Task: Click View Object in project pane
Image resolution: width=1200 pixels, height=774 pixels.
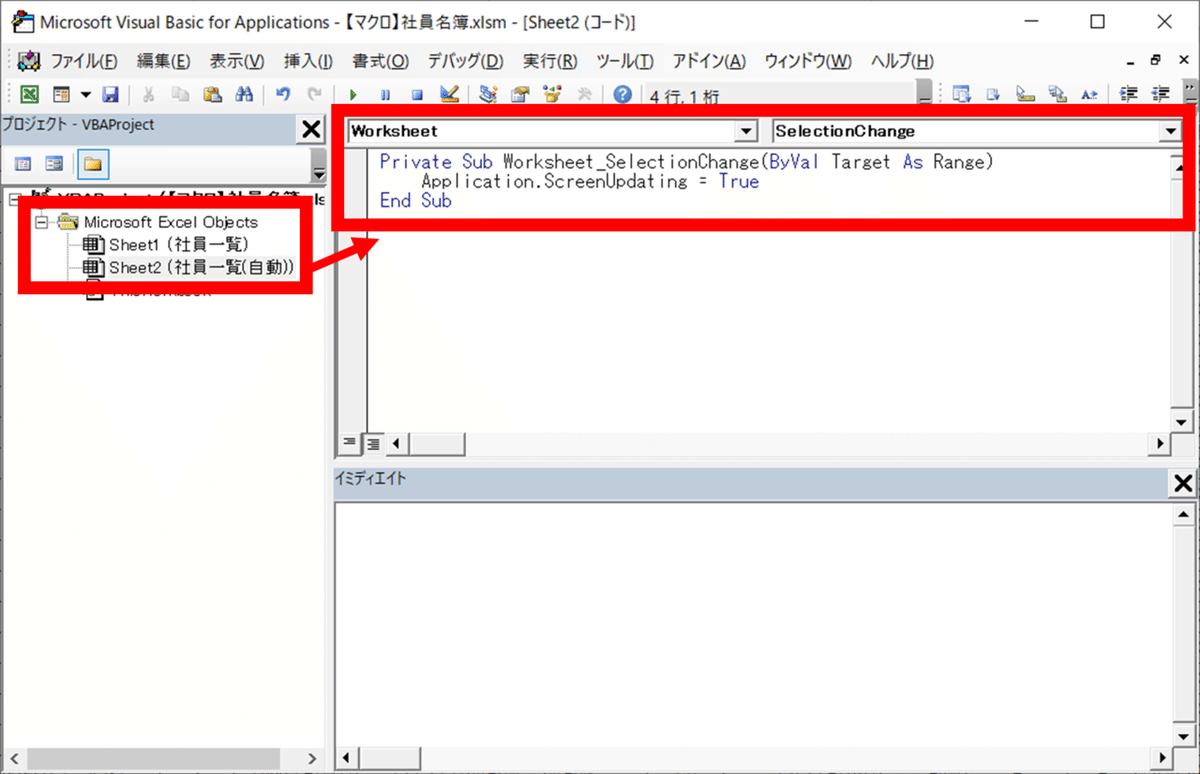Action: (x=55, y=163)
